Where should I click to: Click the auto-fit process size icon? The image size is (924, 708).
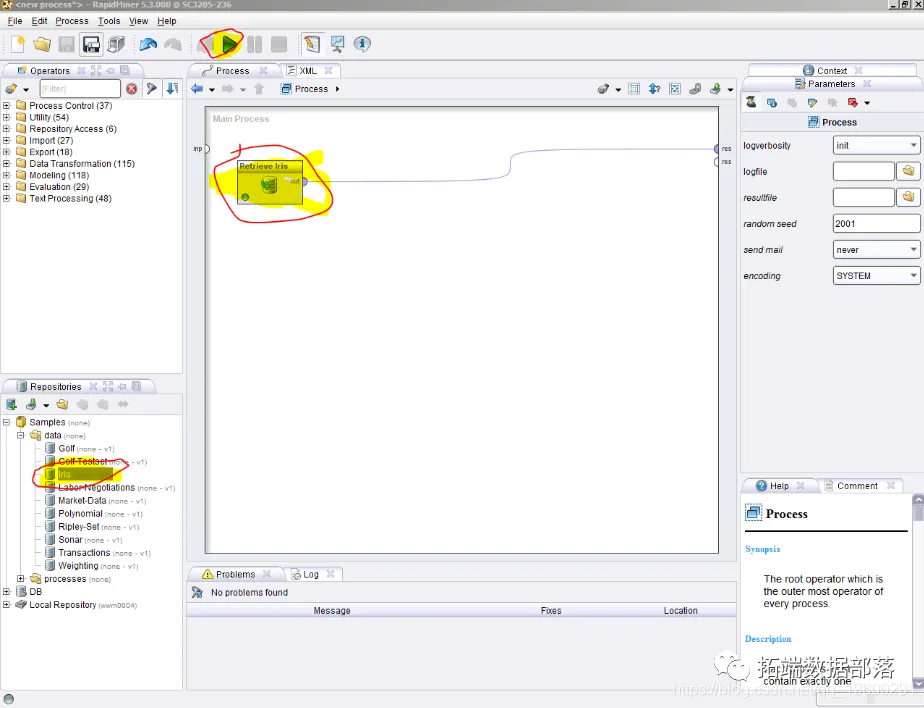tap(675, 89)
